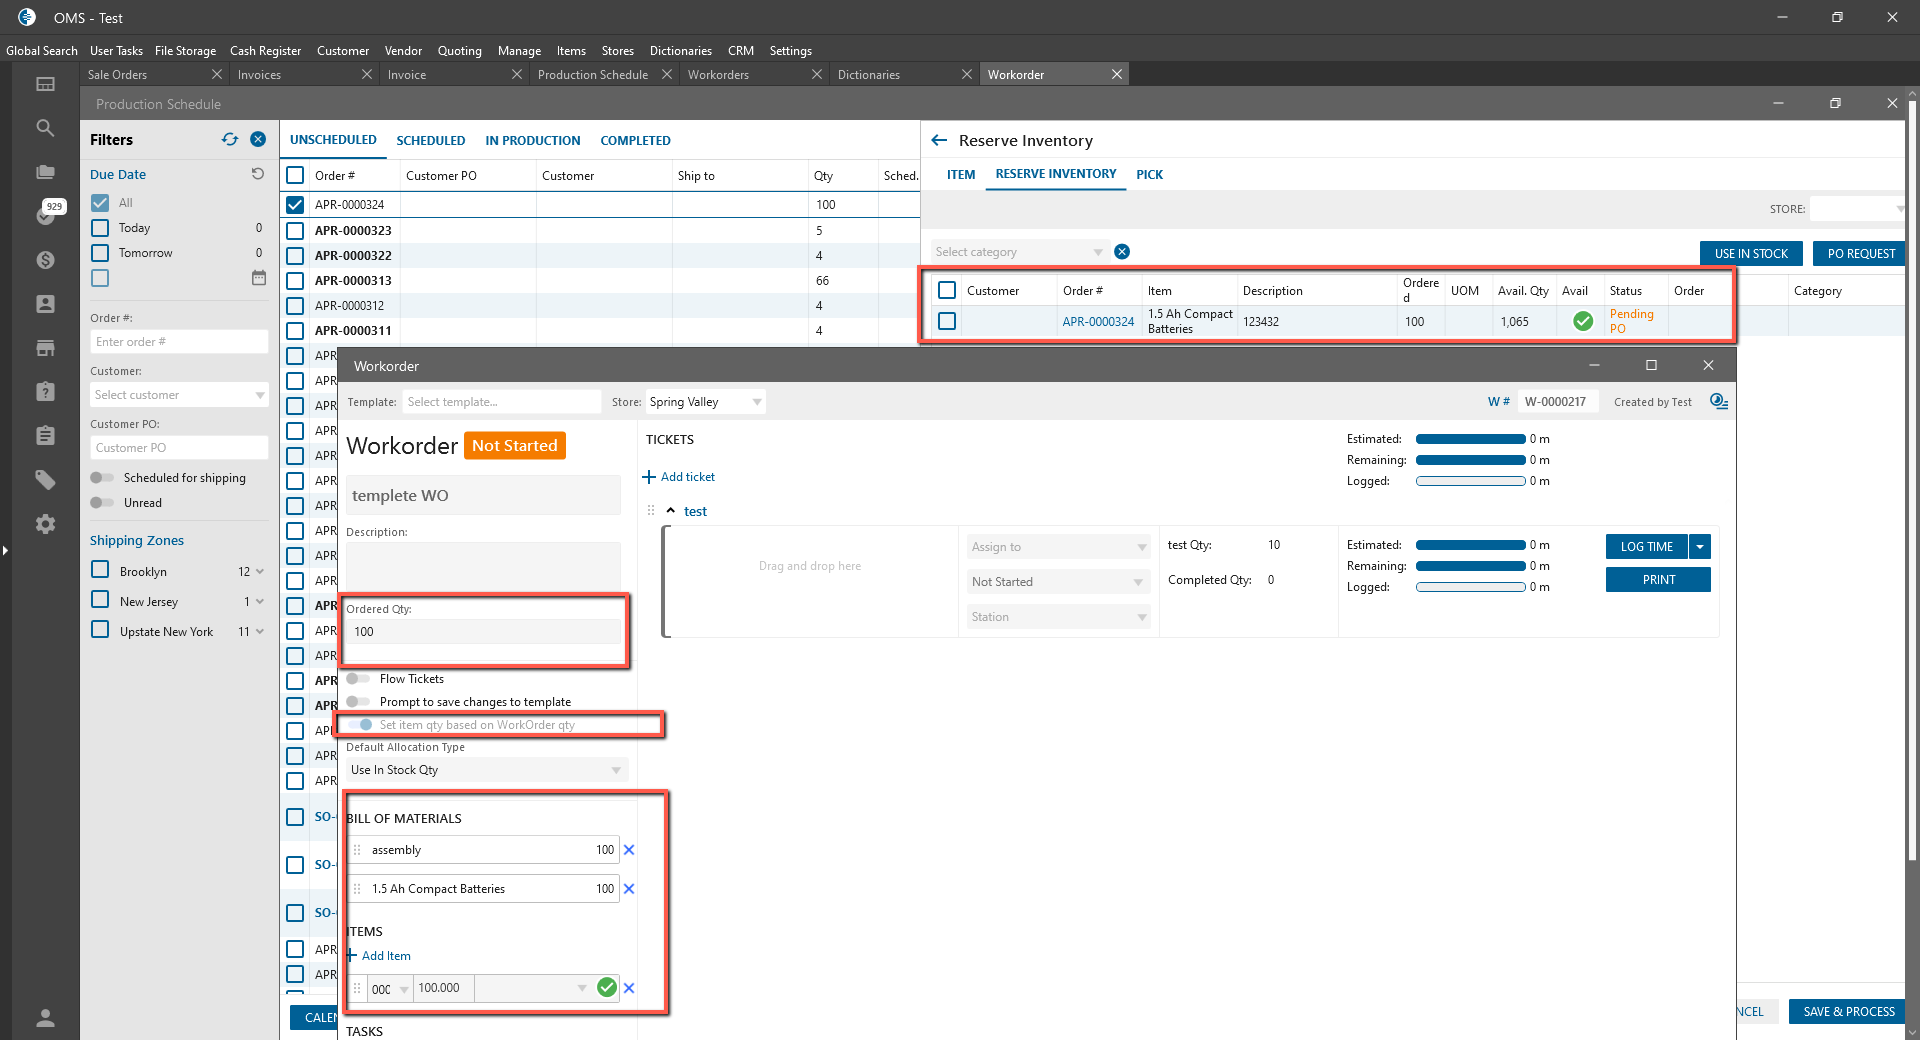The height and width of the screenshot is (1040, 1920).
Task: Open the store icon in left sidebar
Action: tap(45, 348)
